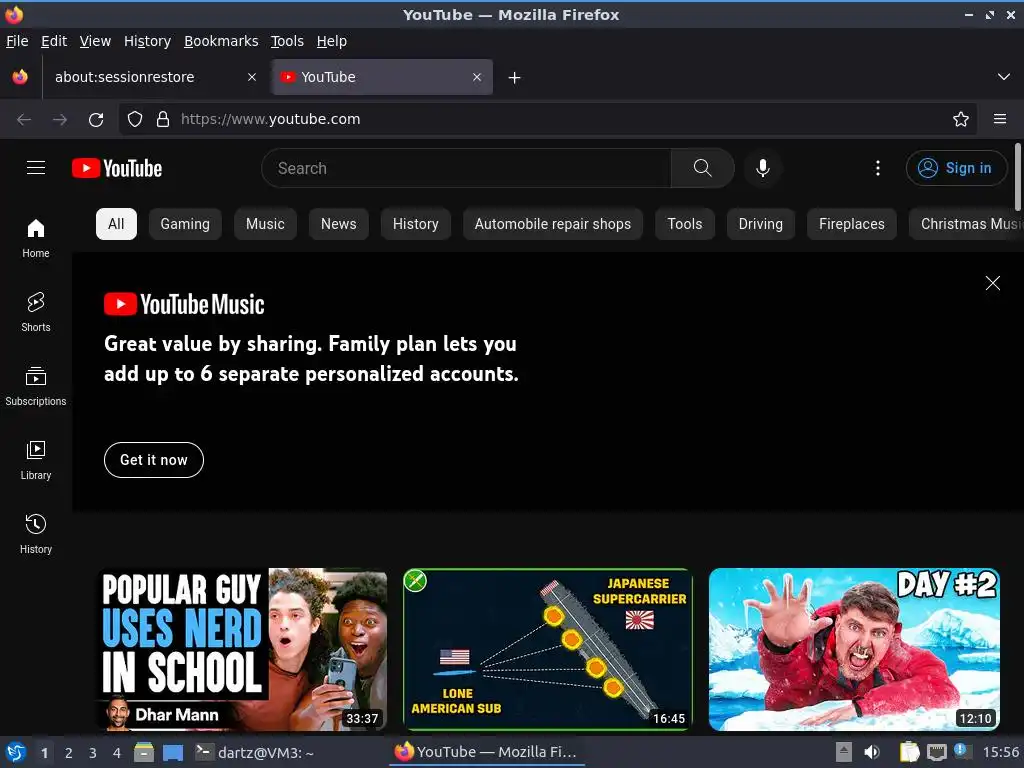Open the Tools menu
The width and height of the screenshot is (1024, 768).
tap(287, 41)
